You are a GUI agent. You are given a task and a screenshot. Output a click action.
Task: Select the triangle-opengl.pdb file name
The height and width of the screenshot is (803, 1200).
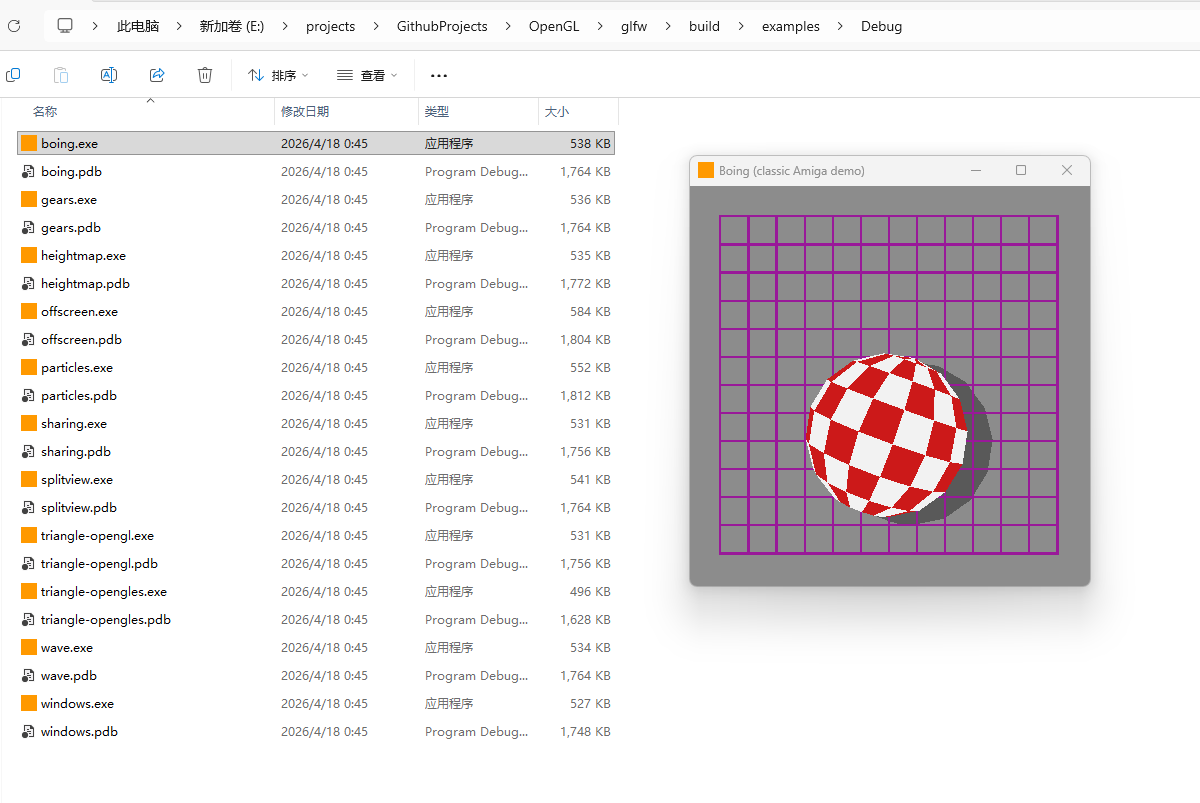[99, 563]
